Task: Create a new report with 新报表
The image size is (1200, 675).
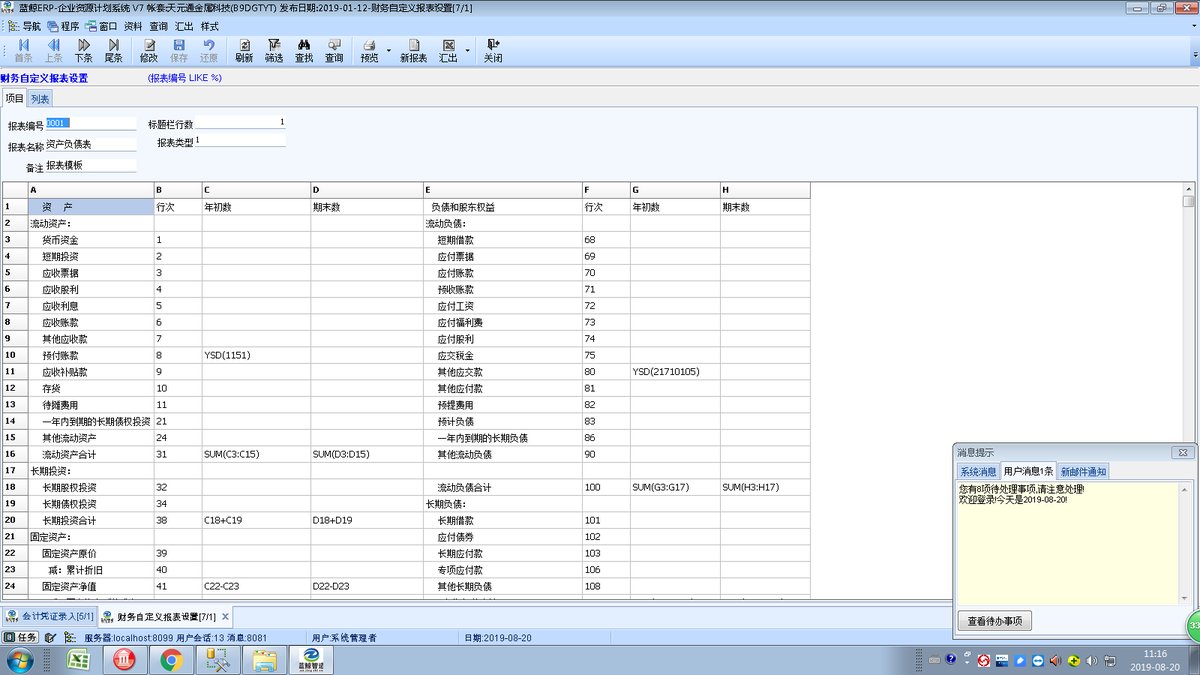Action: click(414, 51)
